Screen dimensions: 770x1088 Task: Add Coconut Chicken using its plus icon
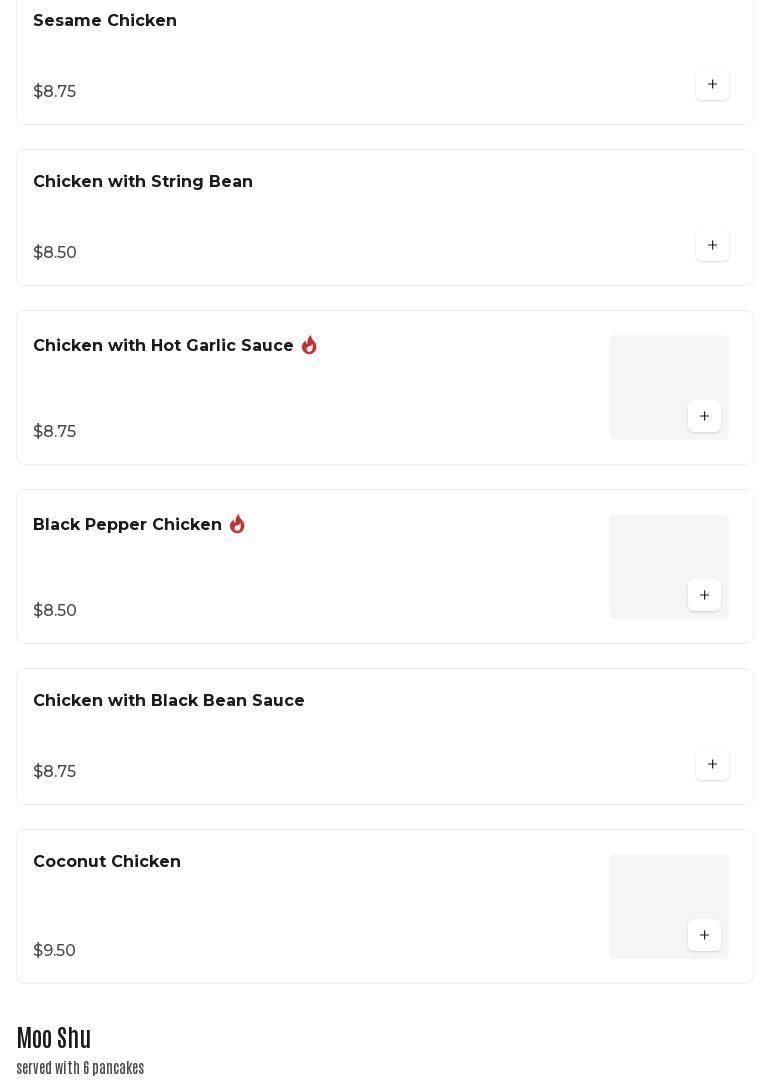pyautogui.click(x=704, y=935)
